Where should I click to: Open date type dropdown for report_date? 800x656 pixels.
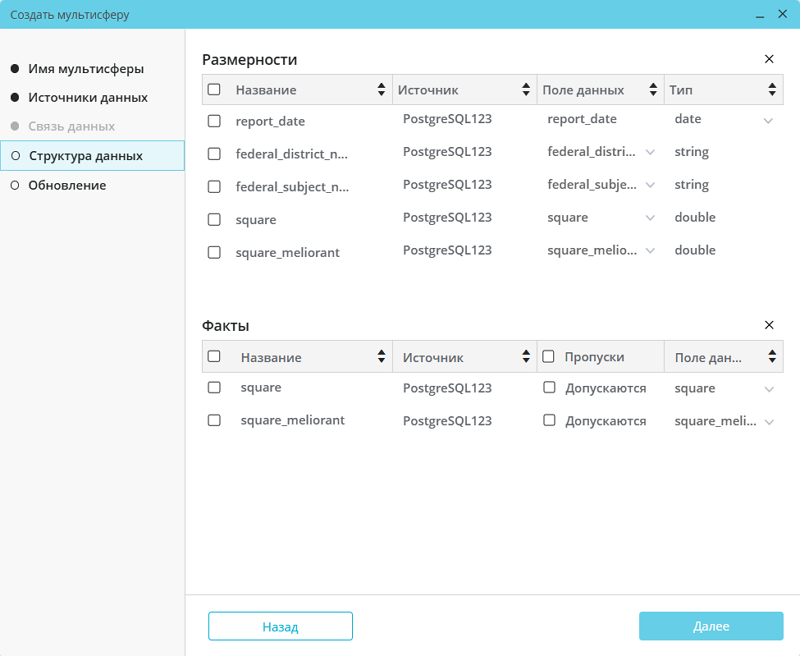pyautogui.click(x=768, y=121)
